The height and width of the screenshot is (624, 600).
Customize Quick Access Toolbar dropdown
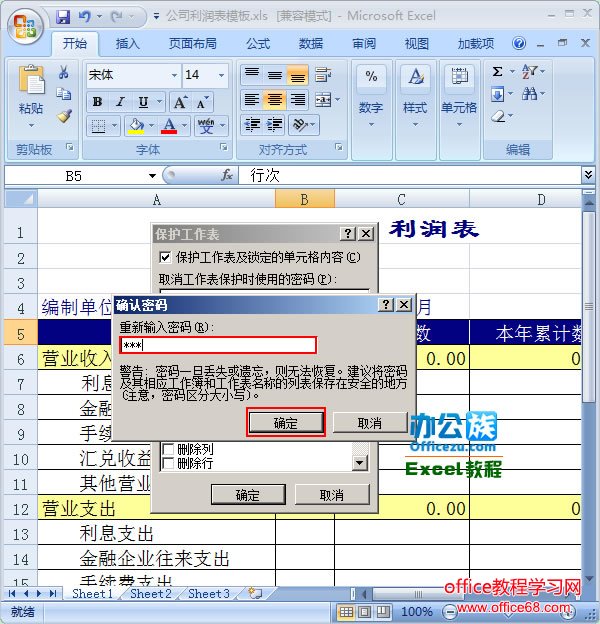pos(156,17)
